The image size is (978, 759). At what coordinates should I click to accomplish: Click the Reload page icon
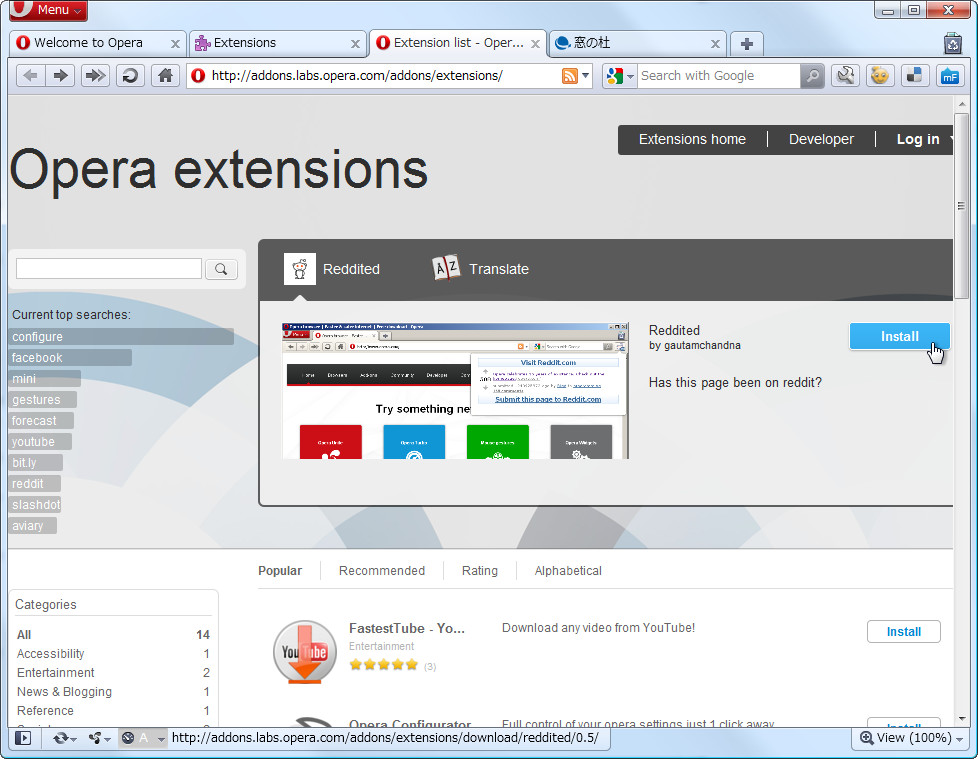[130, 75]
